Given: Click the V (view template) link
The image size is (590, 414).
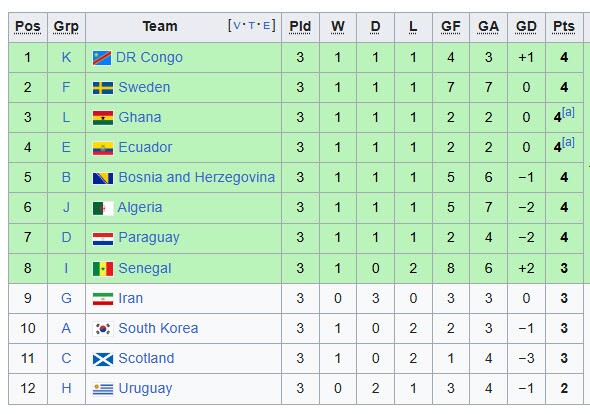Looking at the screenshot, I should [x=237, y=26].
